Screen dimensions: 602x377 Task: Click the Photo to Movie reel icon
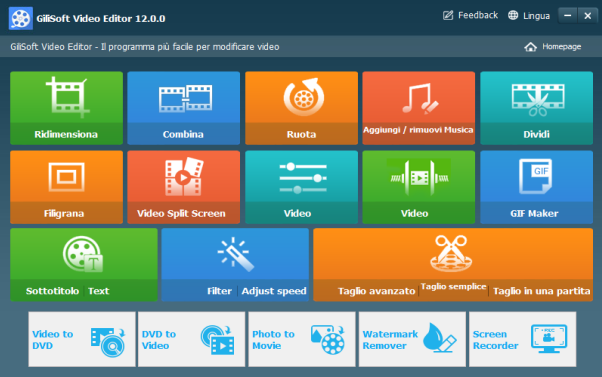(x=327, y=340)
